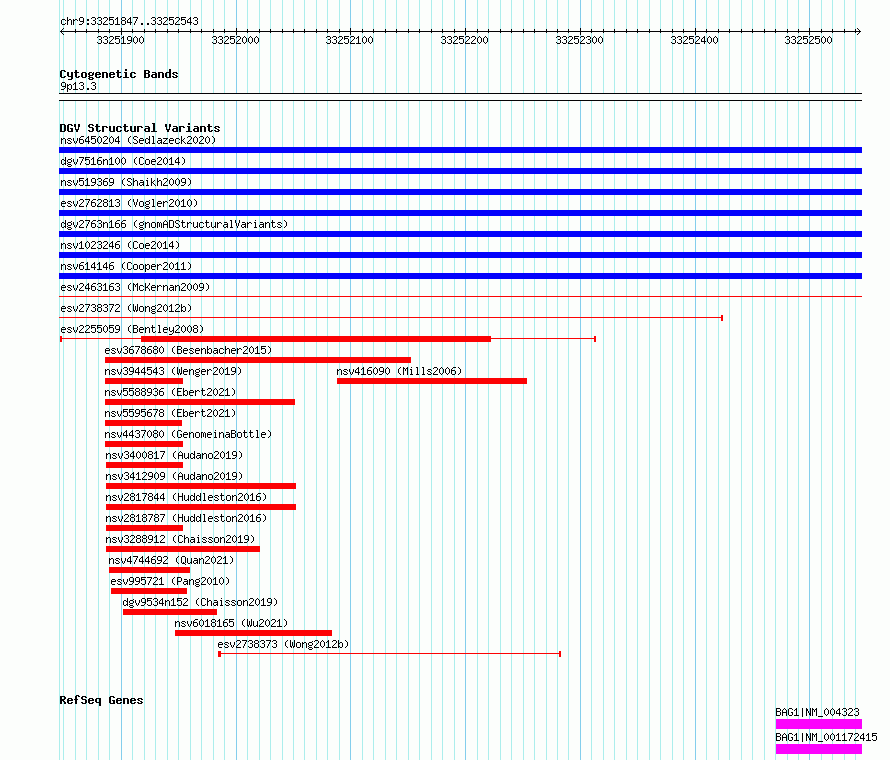This screenshot has height=760, width=890.
Task: Click the ruler's right arrow end
Action: coord(859,32)
